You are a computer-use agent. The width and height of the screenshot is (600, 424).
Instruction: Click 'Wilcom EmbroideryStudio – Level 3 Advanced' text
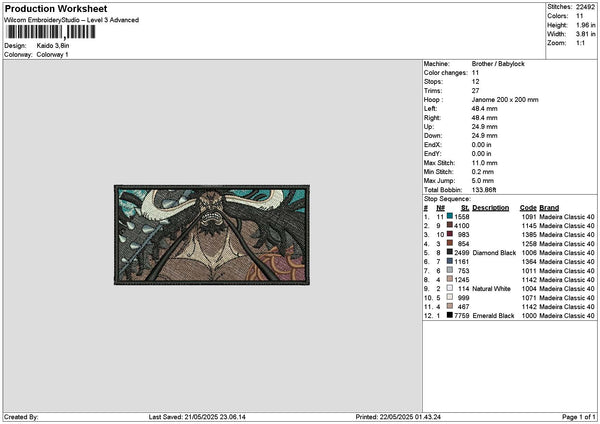click(72, 20)
